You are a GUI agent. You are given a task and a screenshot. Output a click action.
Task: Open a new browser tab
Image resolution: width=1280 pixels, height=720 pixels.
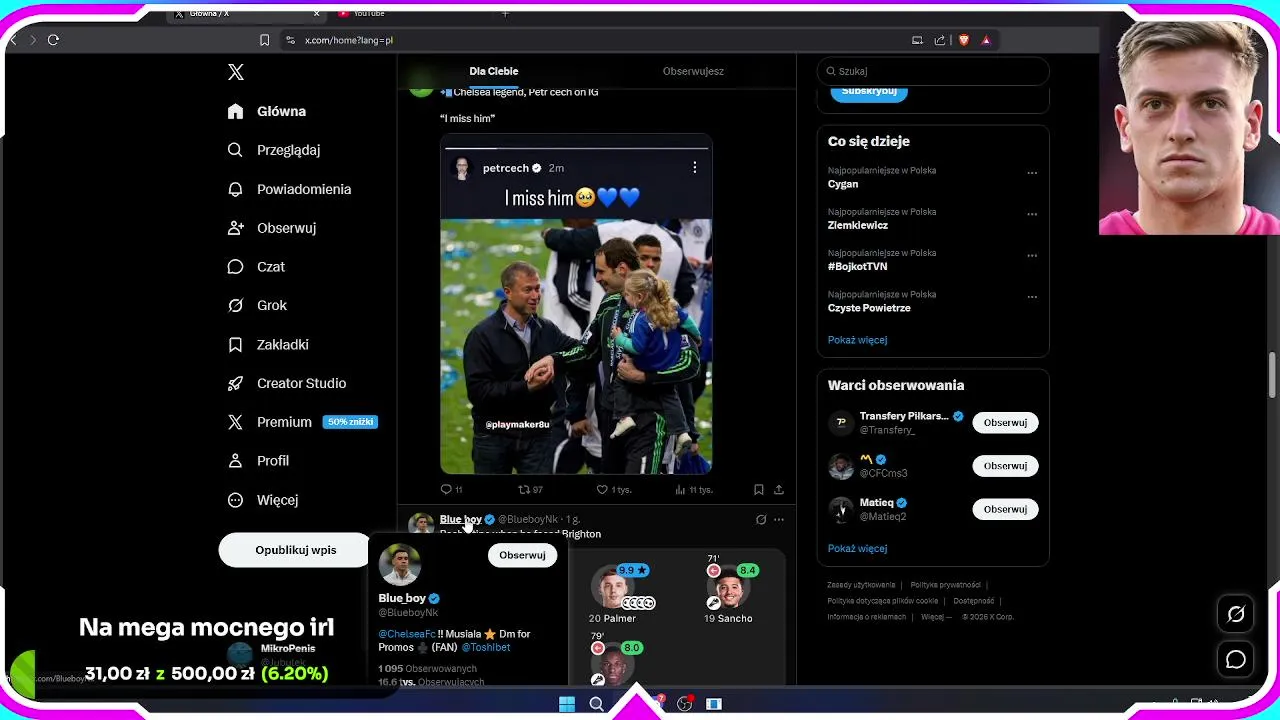point(505,14)
